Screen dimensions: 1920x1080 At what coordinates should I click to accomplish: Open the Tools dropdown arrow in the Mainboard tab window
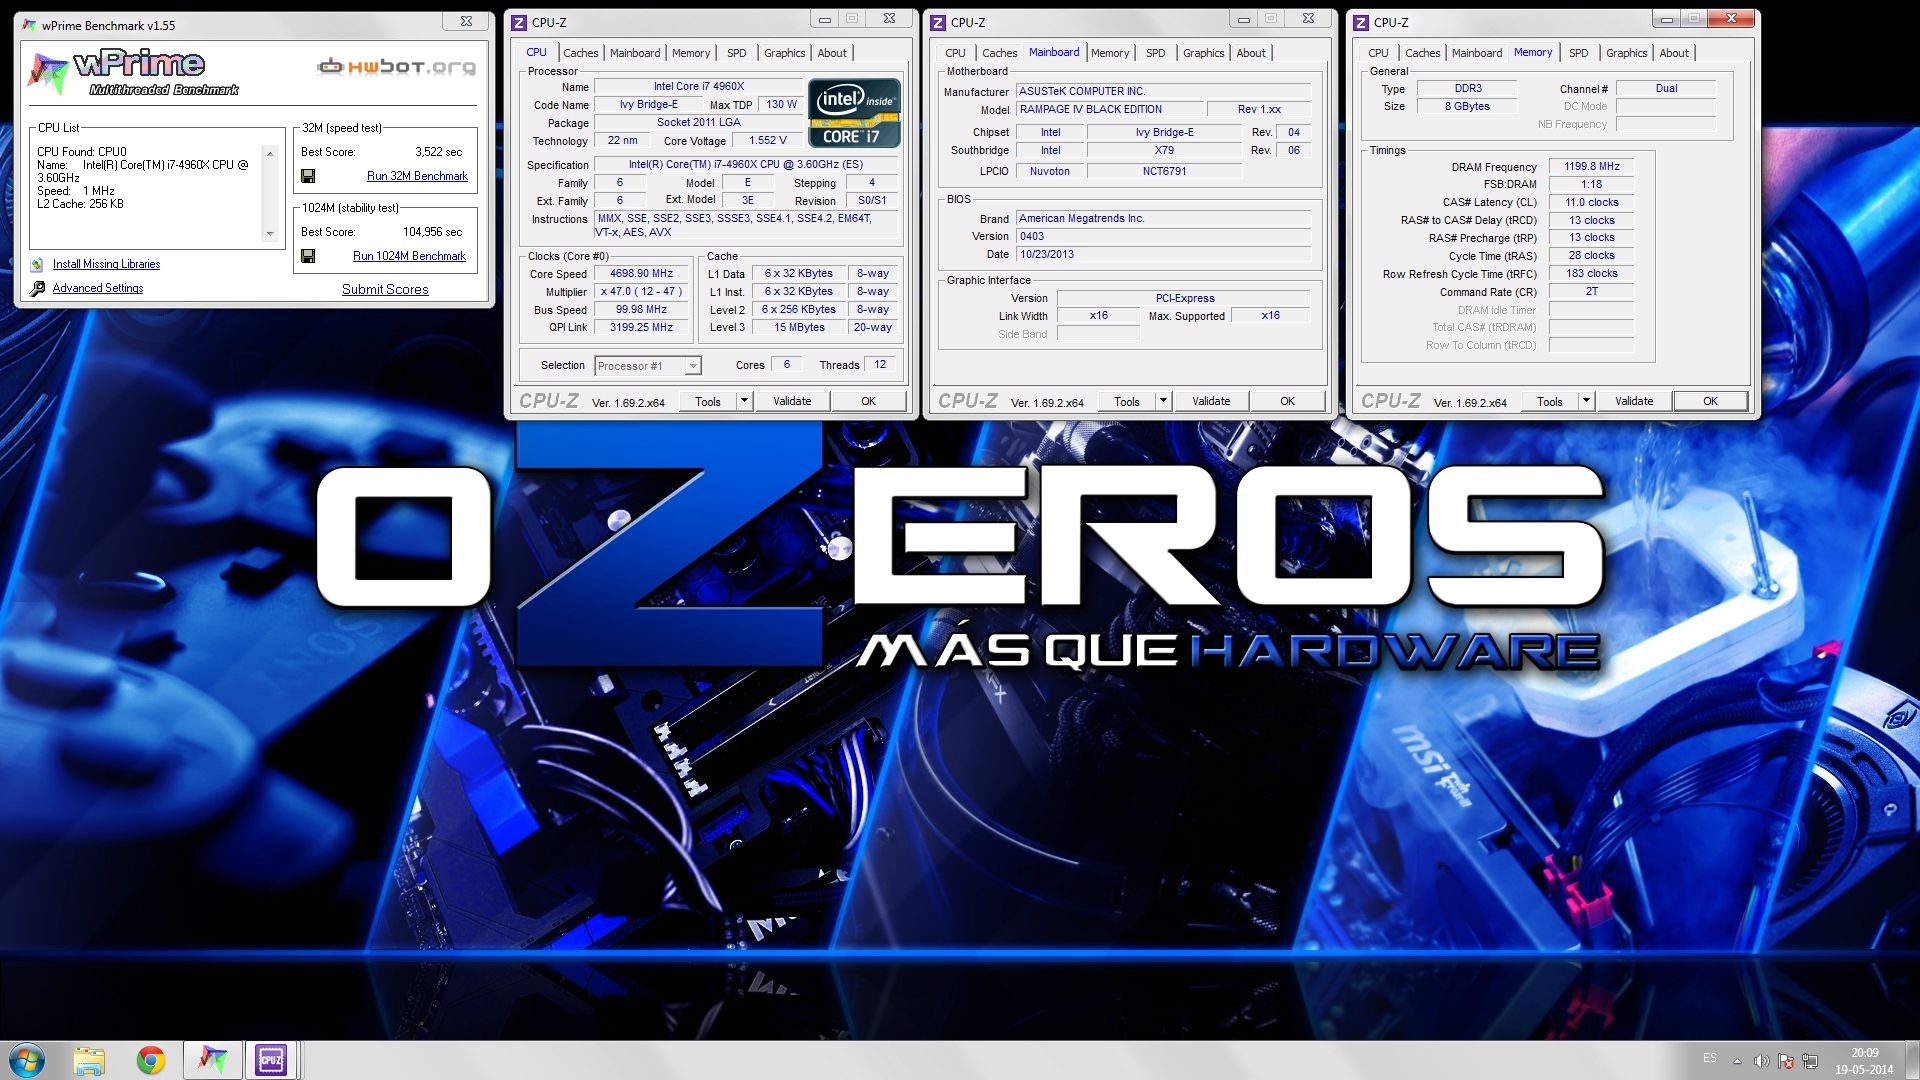pyautogui.click(x=1163, y=401)
